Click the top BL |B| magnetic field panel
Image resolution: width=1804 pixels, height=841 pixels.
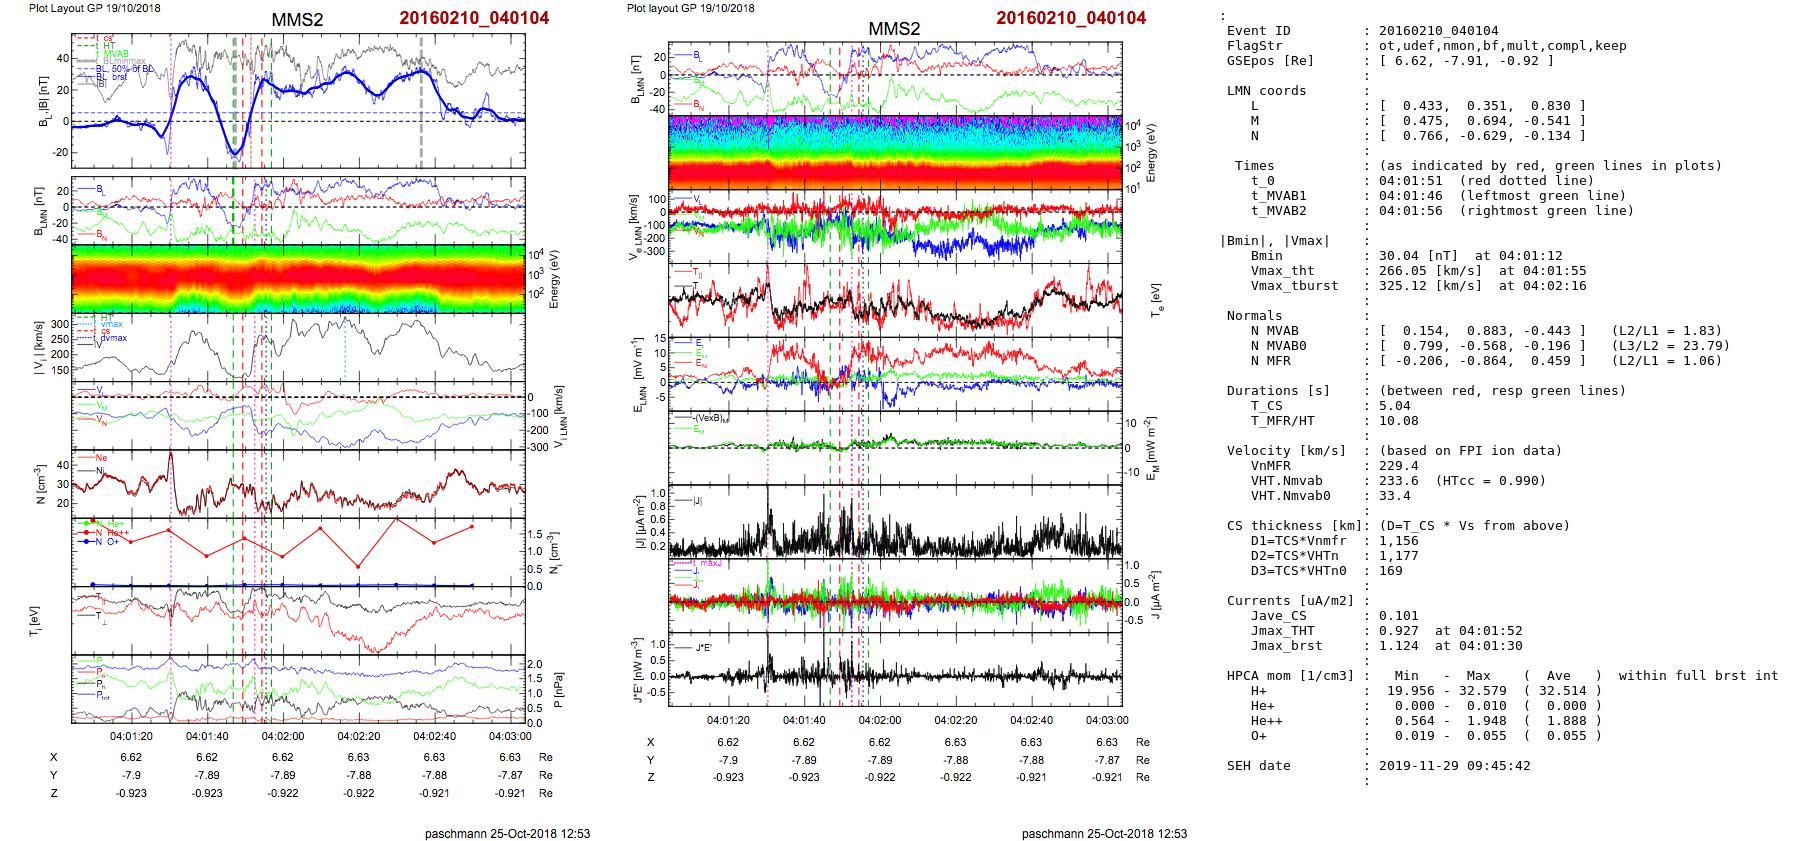coord(298,100)
